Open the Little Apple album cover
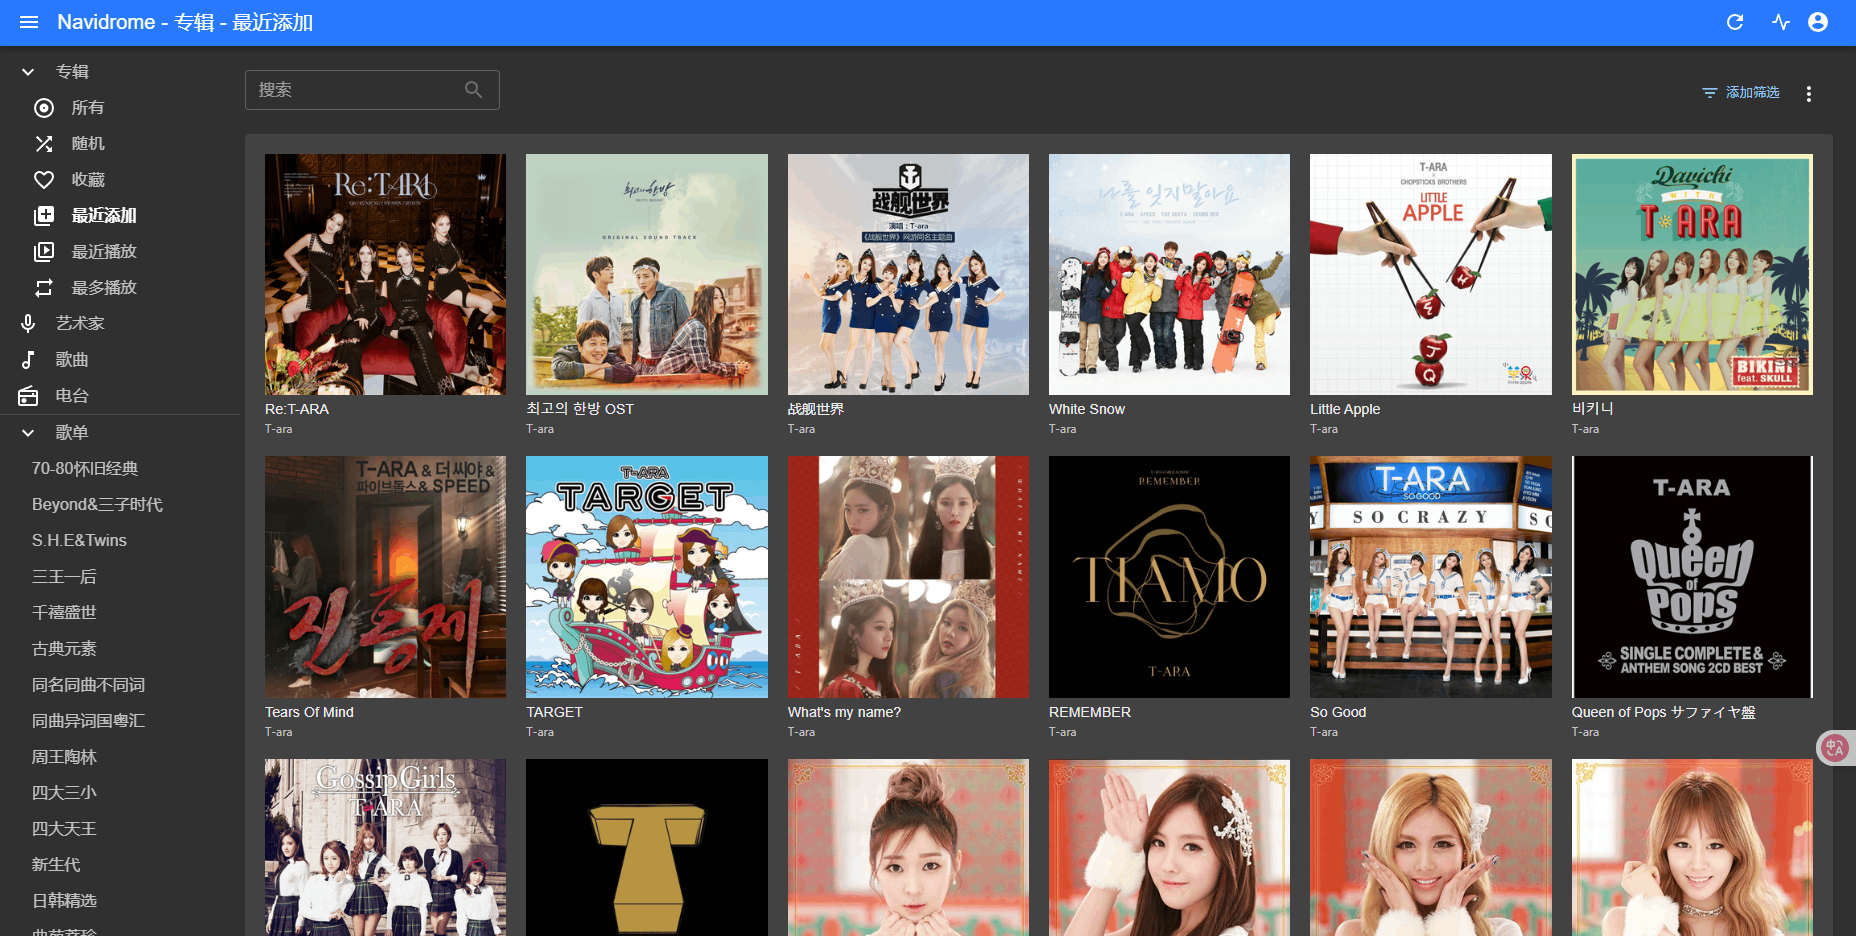This screenshot has width=1856, height=936. [1430, 274]
